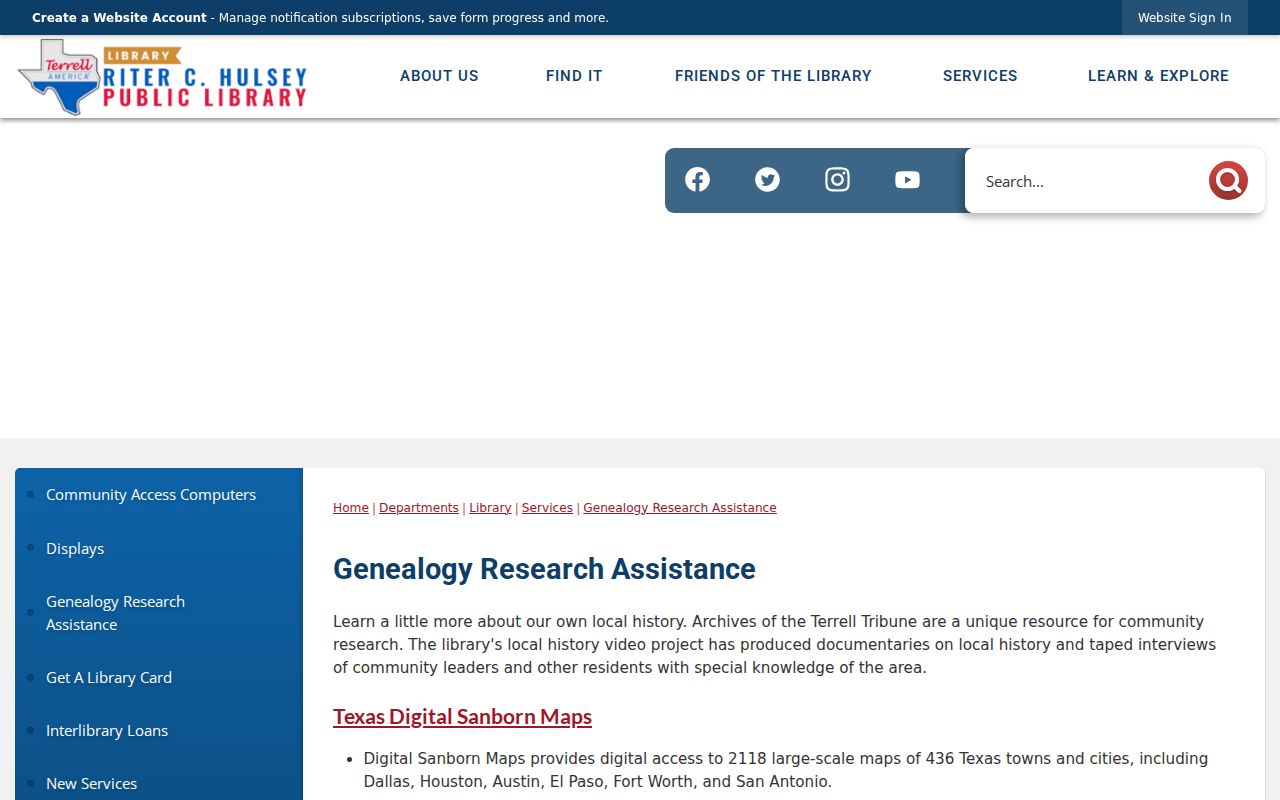This screenshot has width=1280, height=800.
Task: Go to Home in the breadcrumb
Action: (351, 508)
